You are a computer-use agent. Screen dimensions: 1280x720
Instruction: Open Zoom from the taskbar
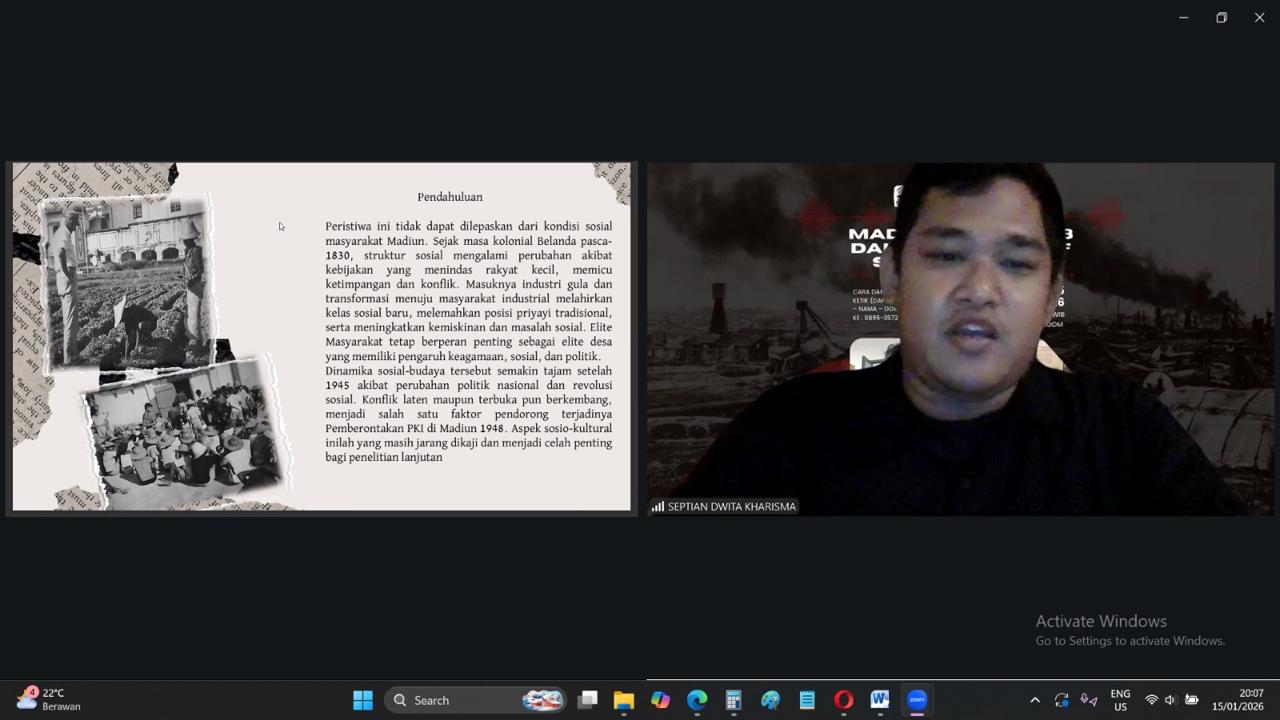tap(917, 700)
